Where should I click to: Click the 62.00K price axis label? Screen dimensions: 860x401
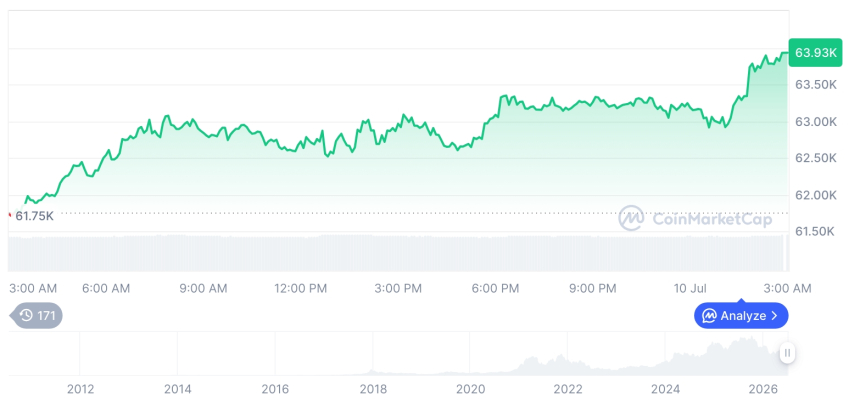pos(816,195)
